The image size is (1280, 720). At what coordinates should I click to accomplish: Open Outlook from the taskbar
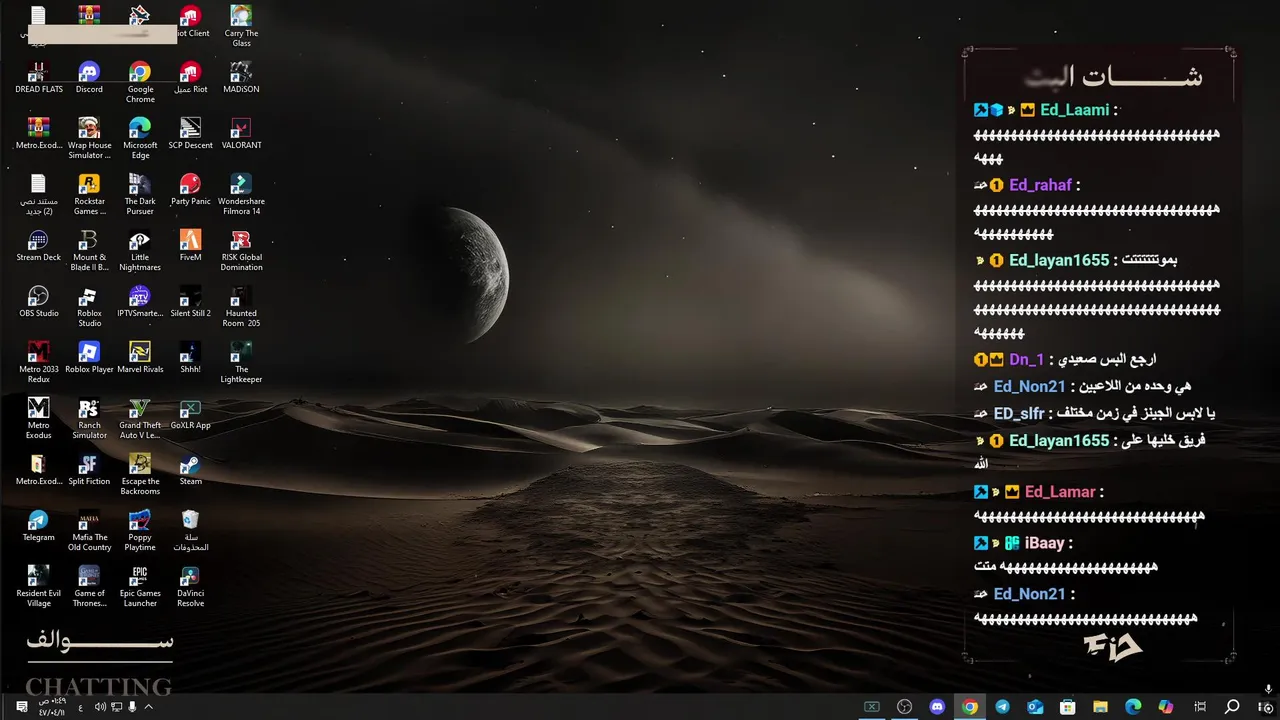pos(1035,707)
